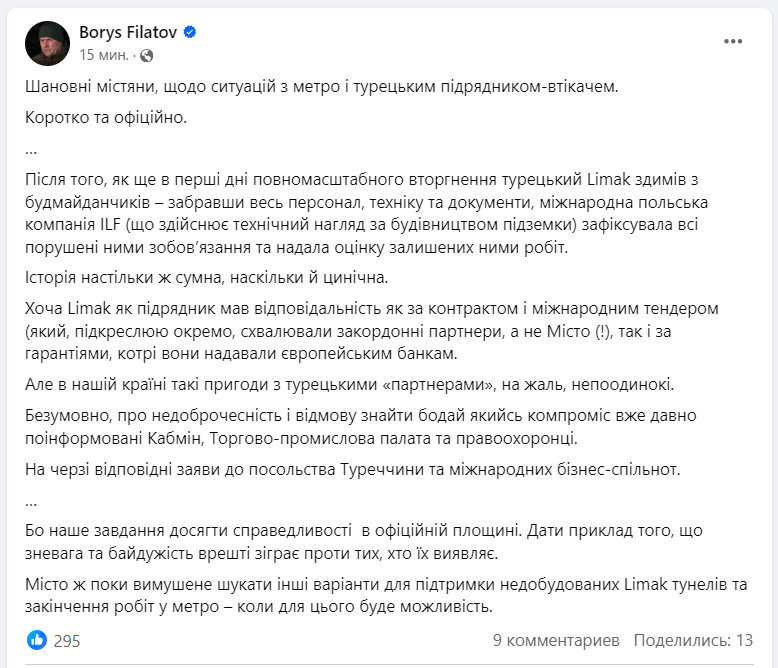Click 'Поделились: 13' shares count
This screenshot has height=668, width=778.
tap(693, 640)
